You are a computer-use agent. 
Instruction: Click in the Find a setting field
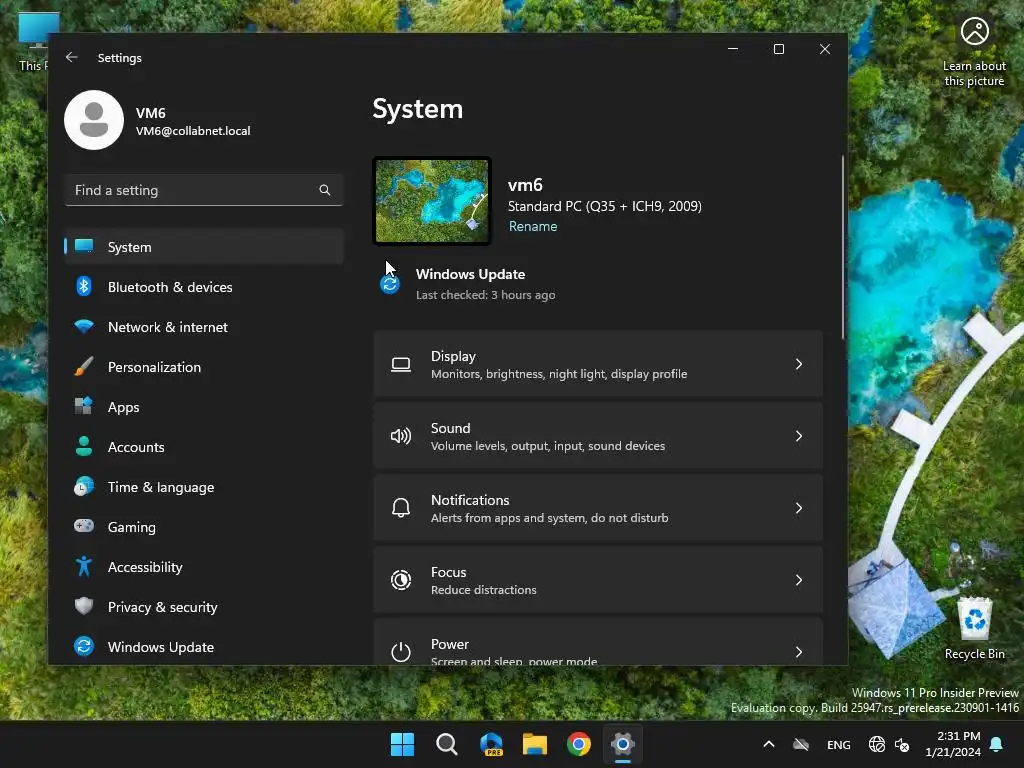click(204, 190)
